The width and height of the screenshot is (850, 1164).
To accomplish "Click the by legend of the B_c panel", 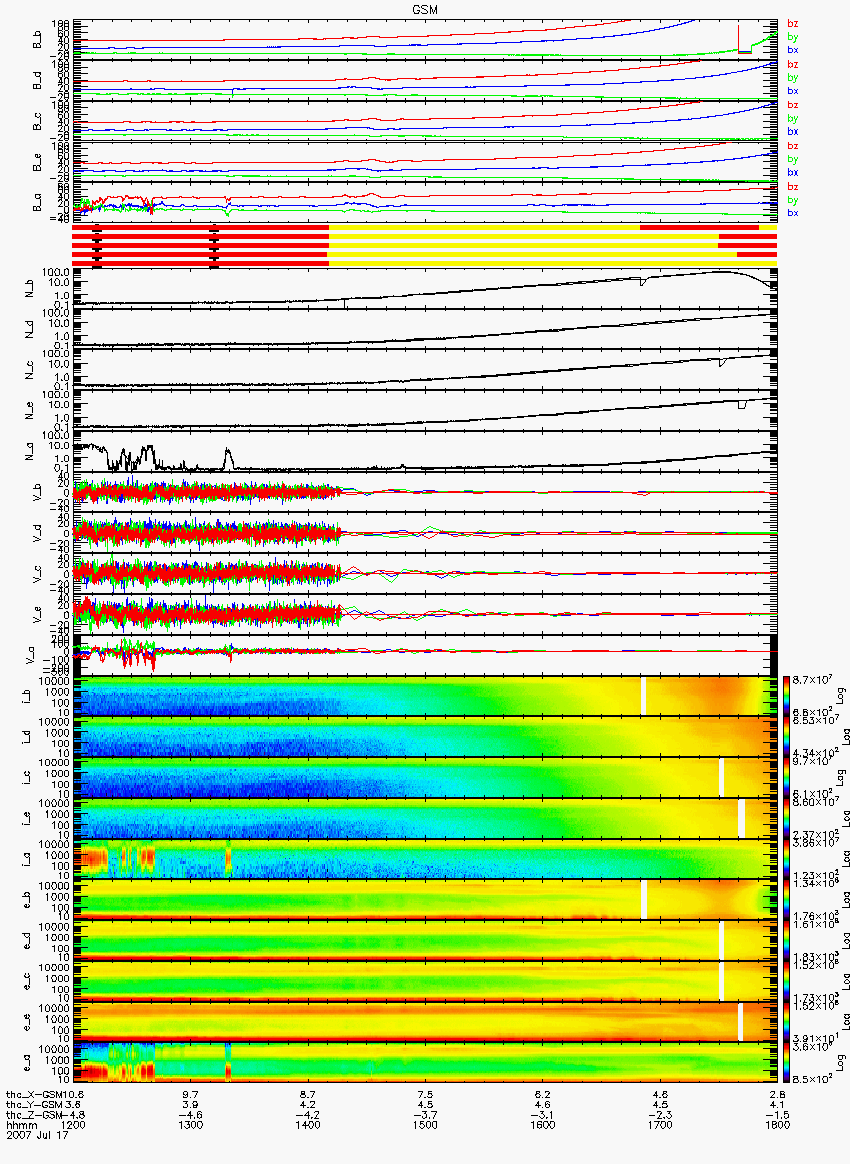I will 793,118.
